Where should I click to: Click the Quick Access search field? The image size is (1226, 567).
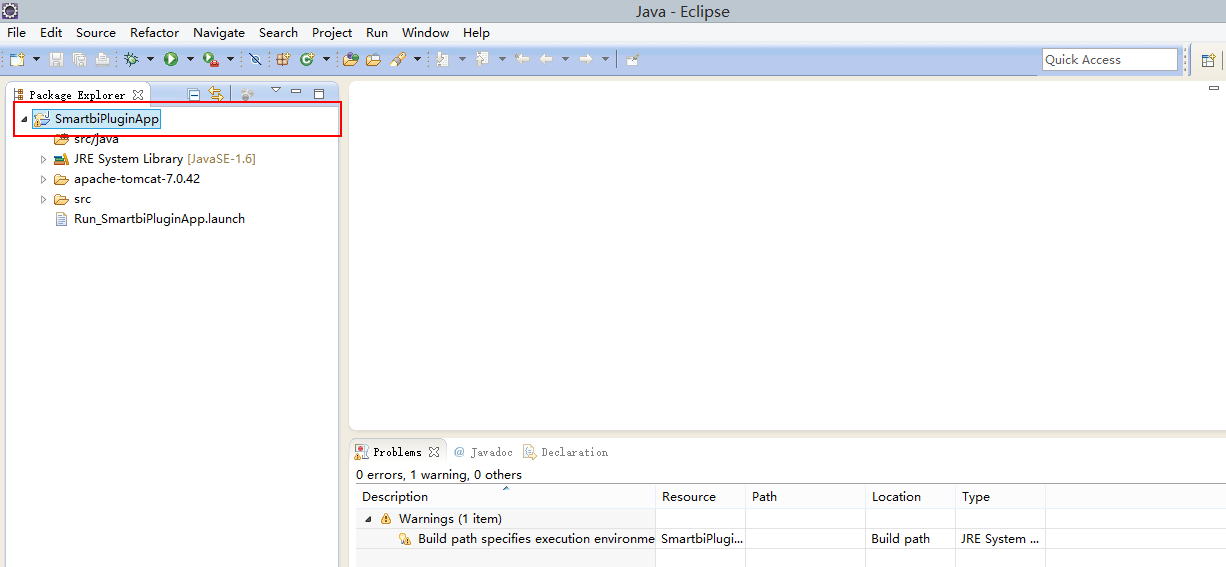(1110, 60)
